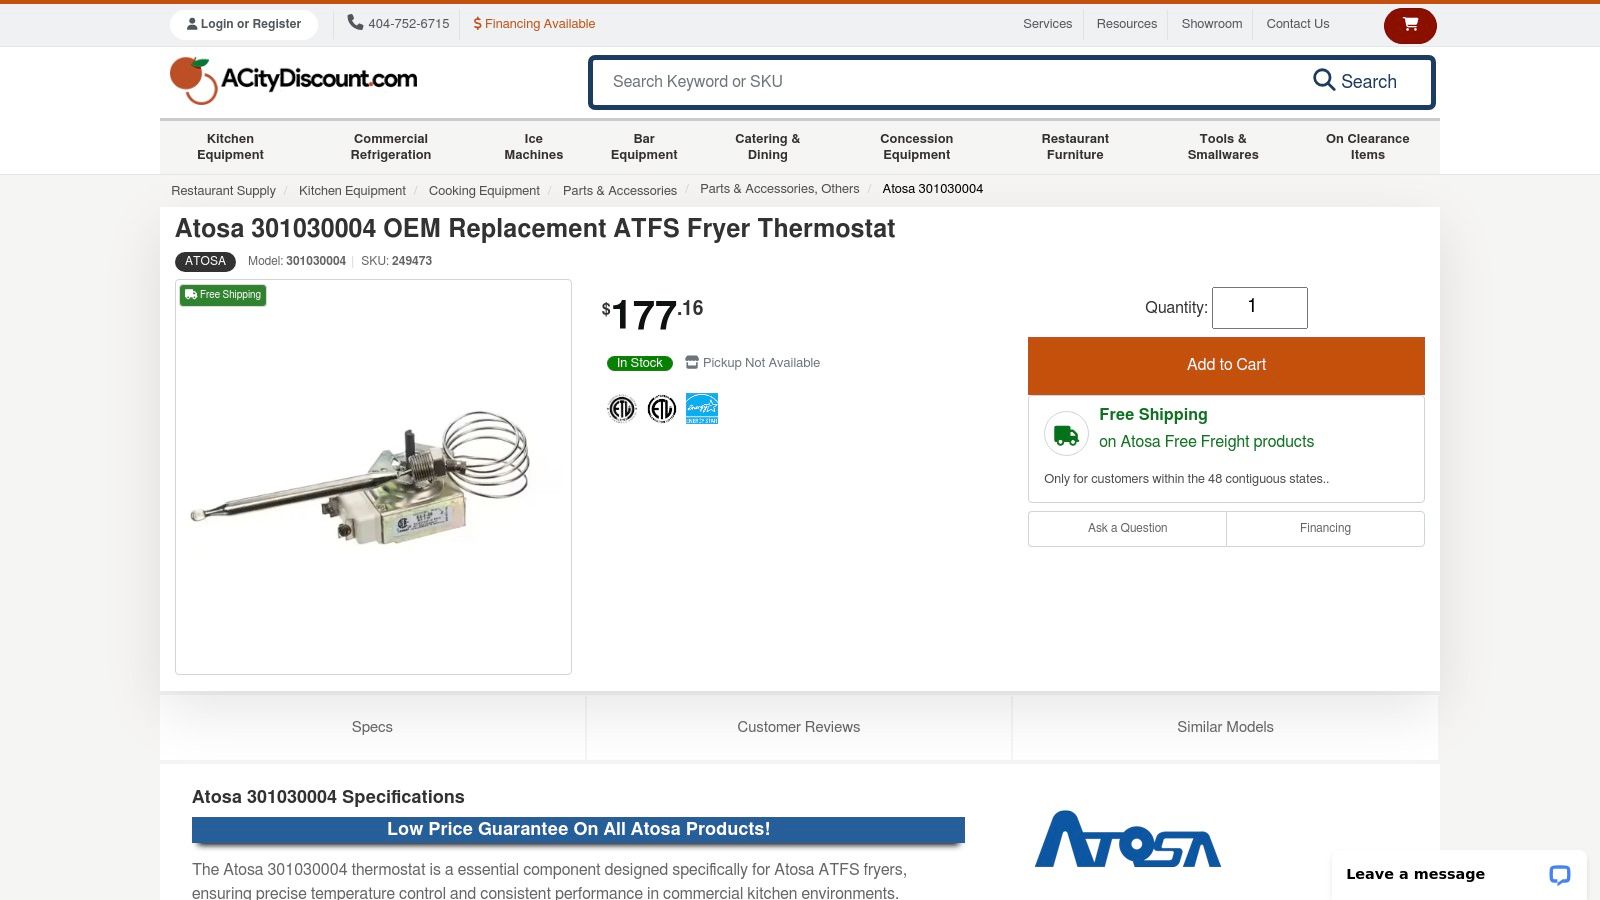Open the thermostat product image
This screenshot has width=1600, height=900.
click(373, 477)
